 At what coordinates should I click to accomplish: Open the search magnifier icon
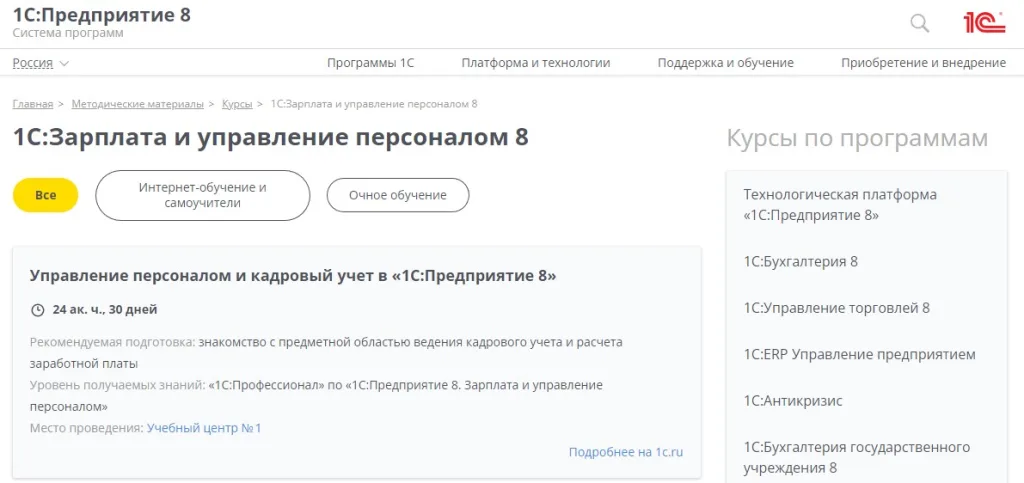[920, 23]
